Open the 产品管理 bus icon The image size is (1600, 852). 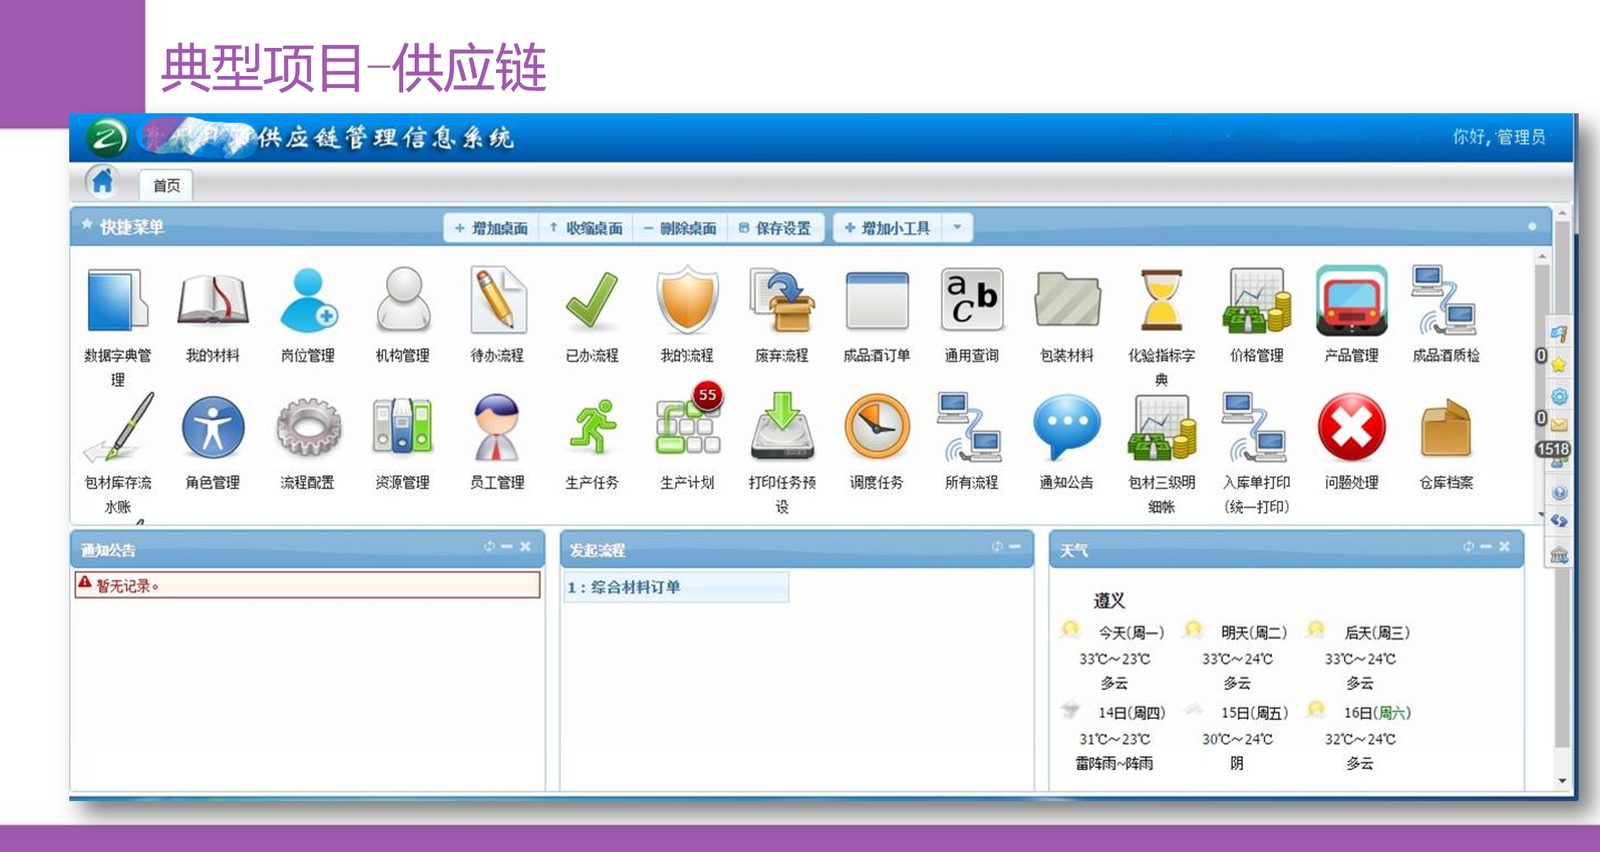click(1352, 300)
